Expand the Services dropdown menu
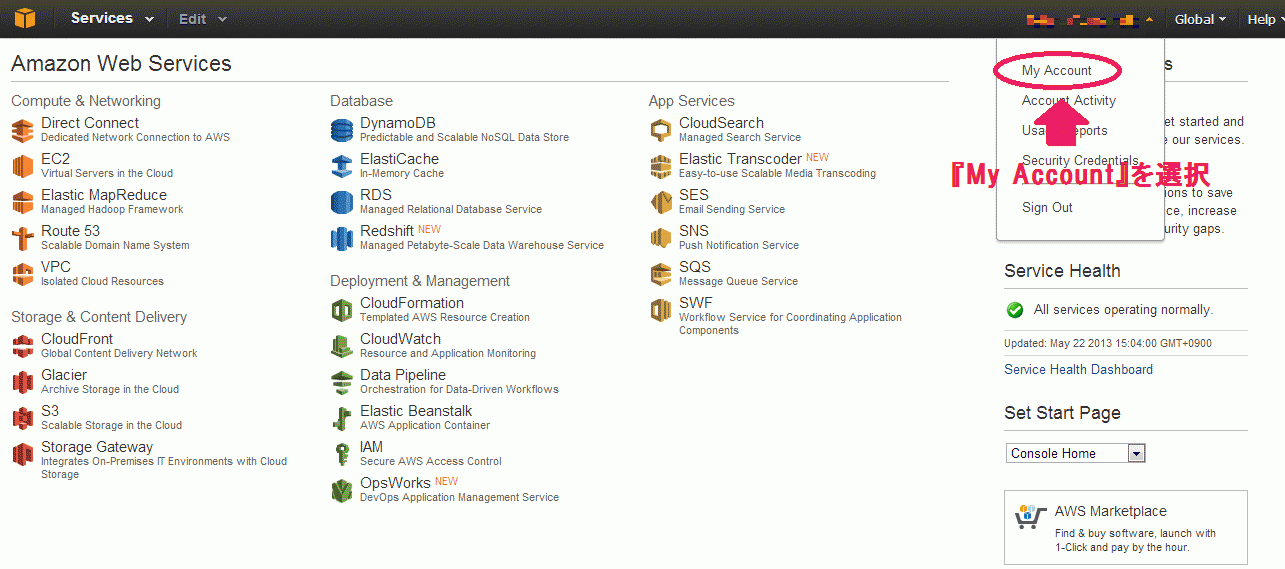 point(112,18)
